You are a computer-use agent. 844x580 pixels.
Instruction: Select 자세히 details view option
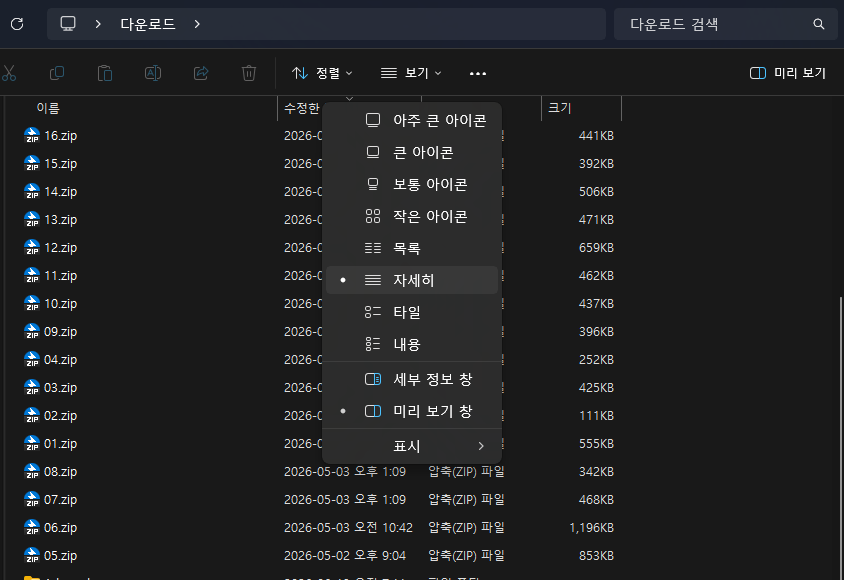pyautogui.click(x=412, y=280)
